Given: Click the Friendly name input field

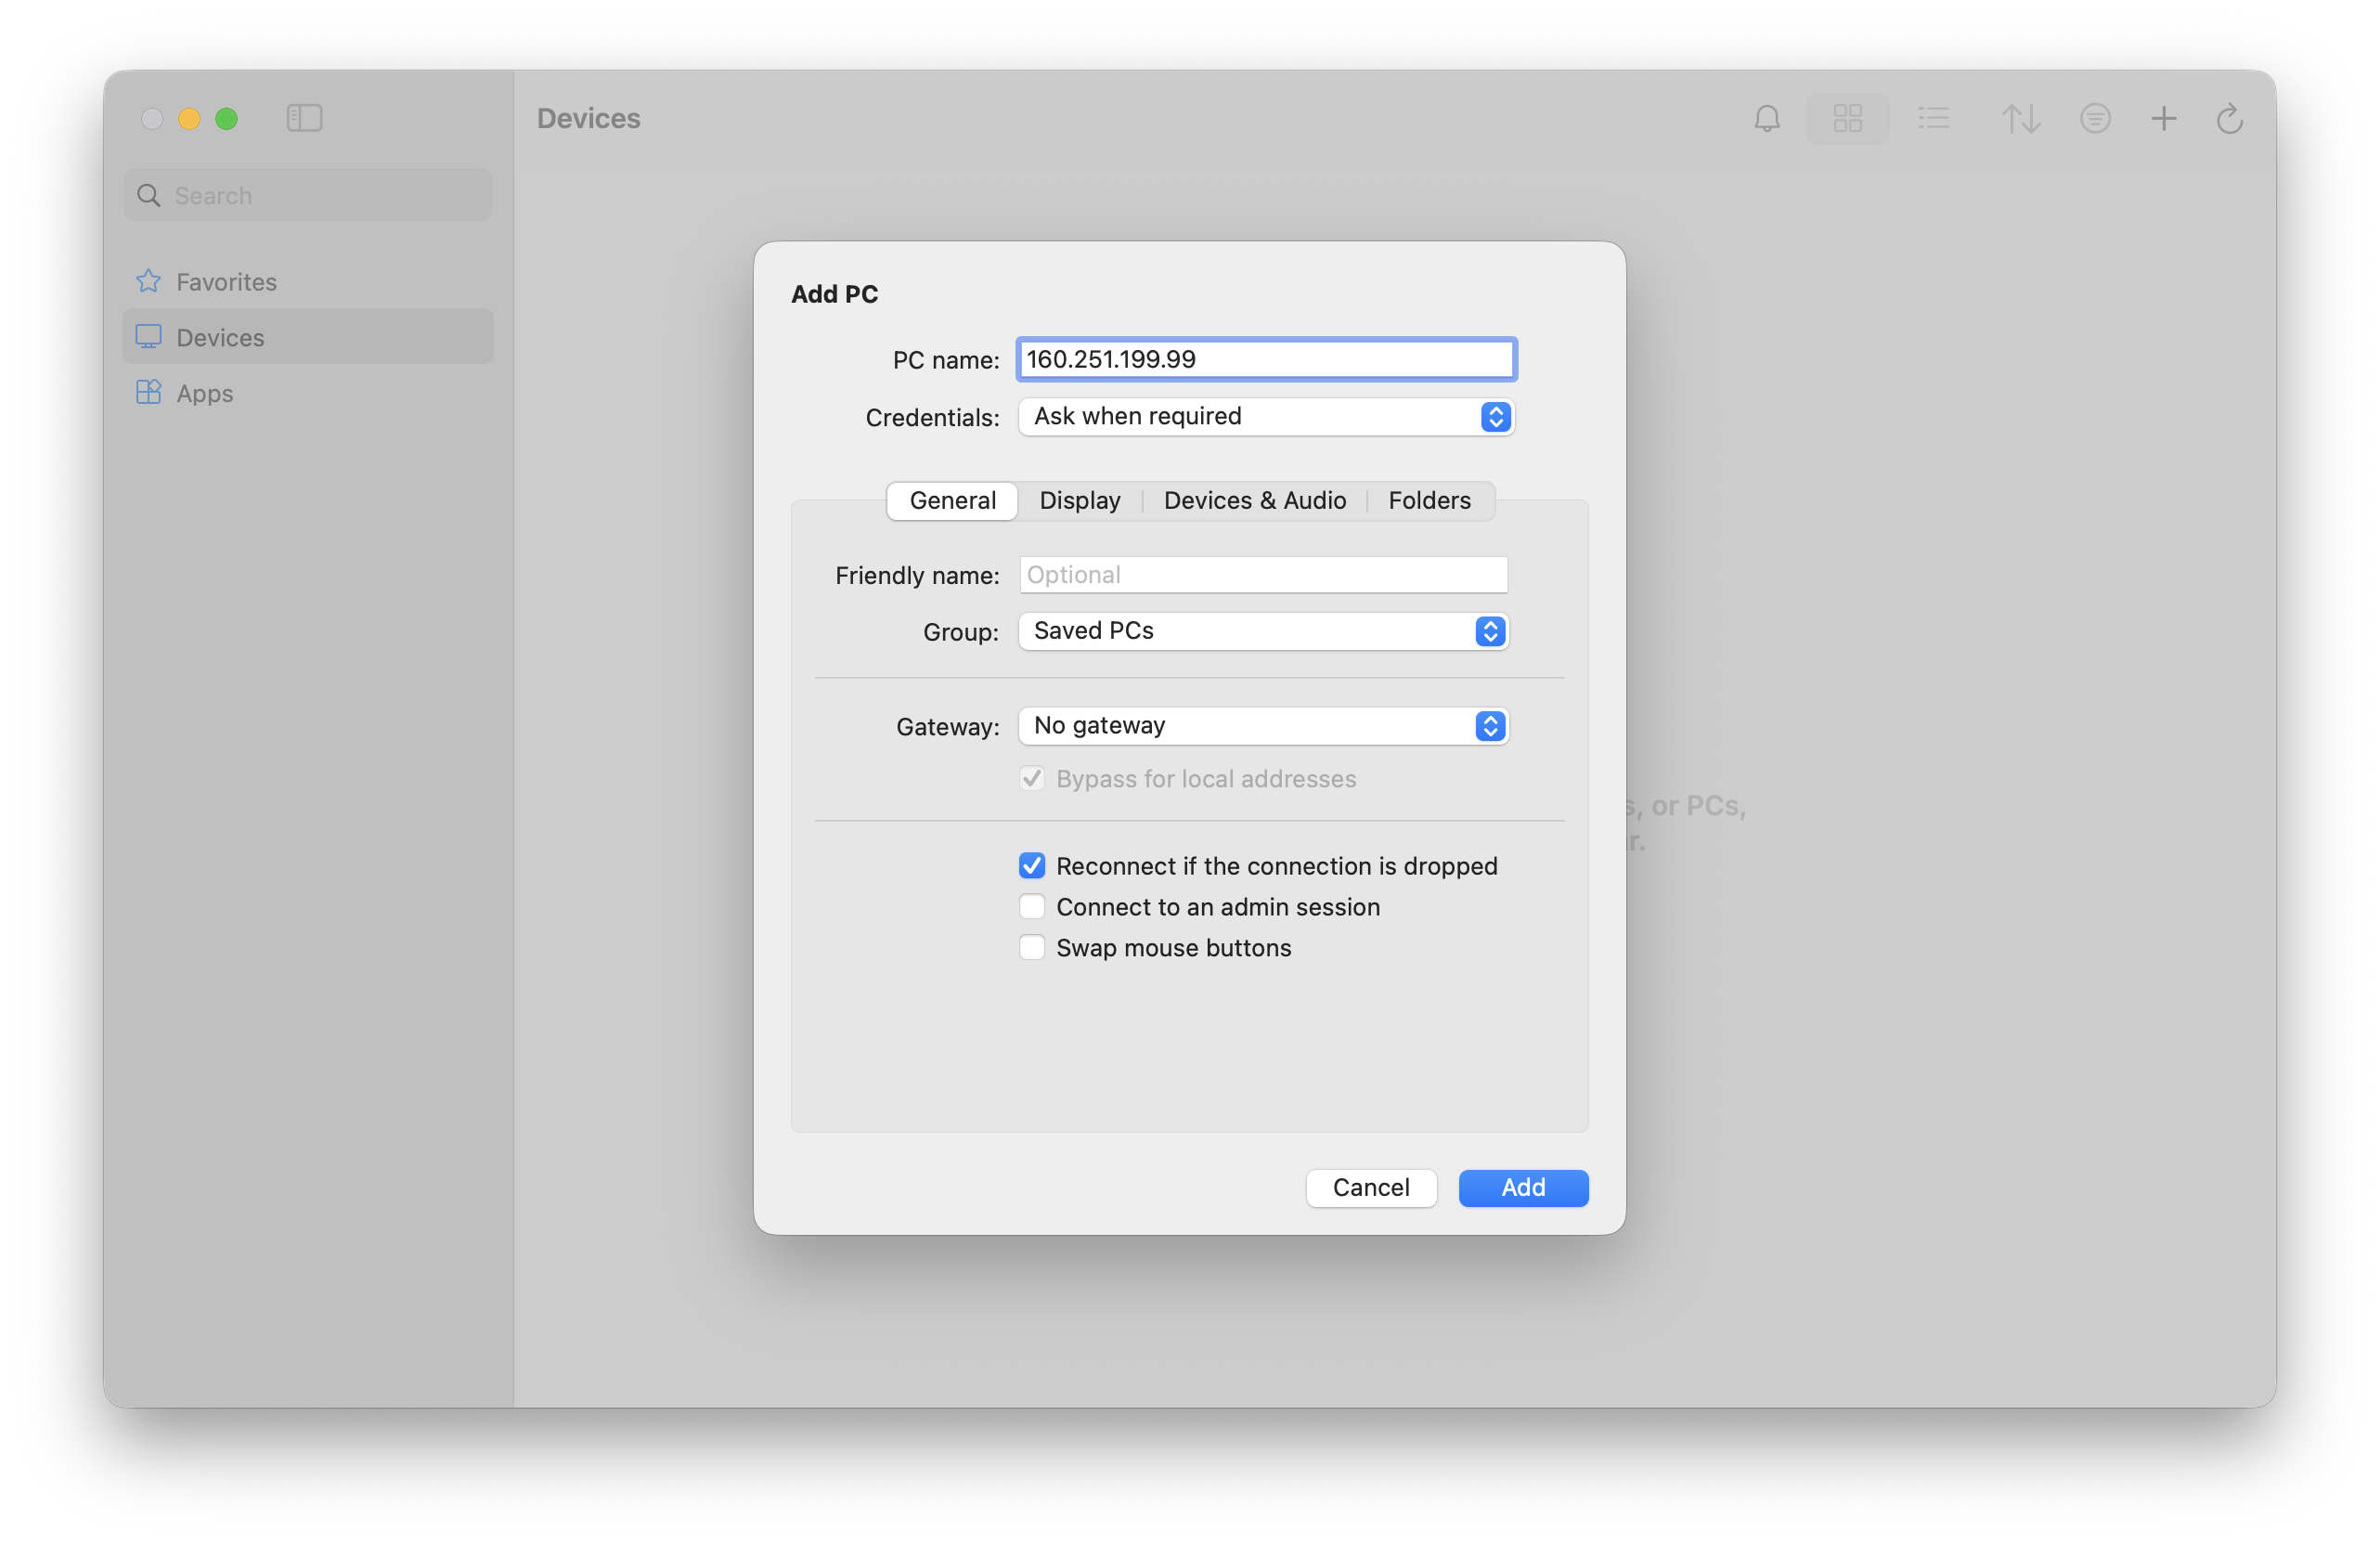Looking at the screenshot, I should (1262, 575).
